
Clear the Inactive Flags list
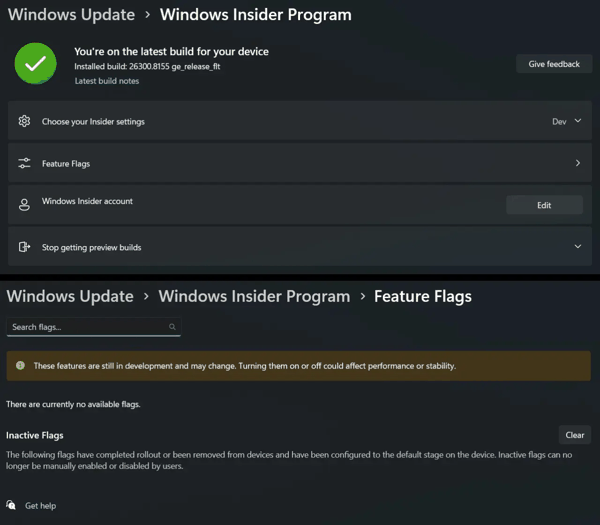click(574, 435)
